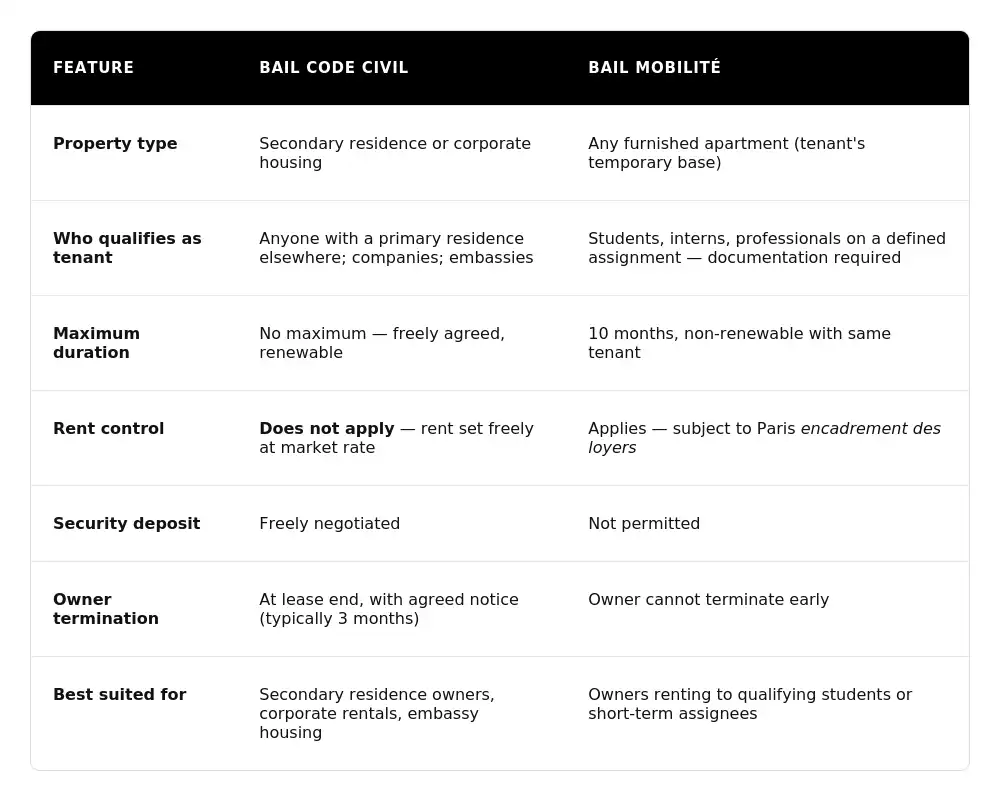The width and height of the screenshot is (1000, 805).
Task: Click the Best suited for row label
Action: point(119,695)
